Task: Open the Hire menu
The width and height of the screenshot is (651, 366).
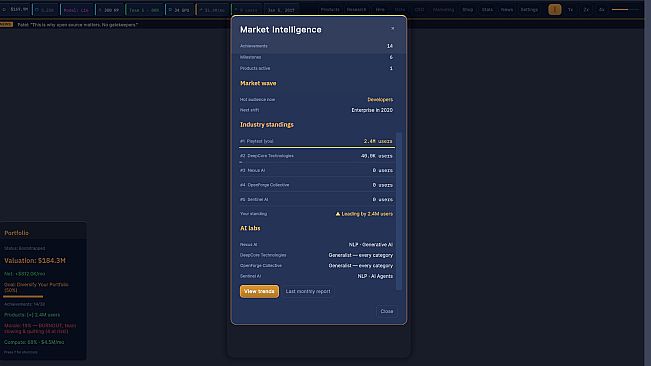Action: [x=380, y=9]
